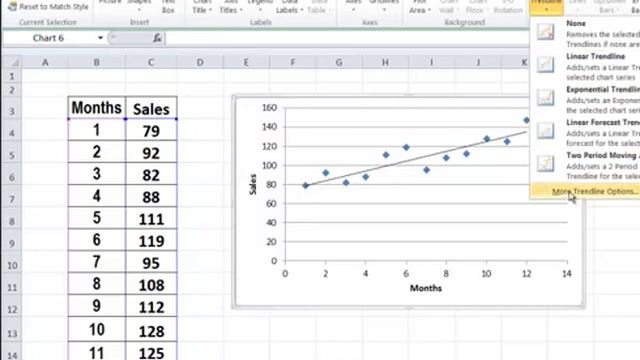Select column J header
640x360 pixels.
[x=478, y=62]
